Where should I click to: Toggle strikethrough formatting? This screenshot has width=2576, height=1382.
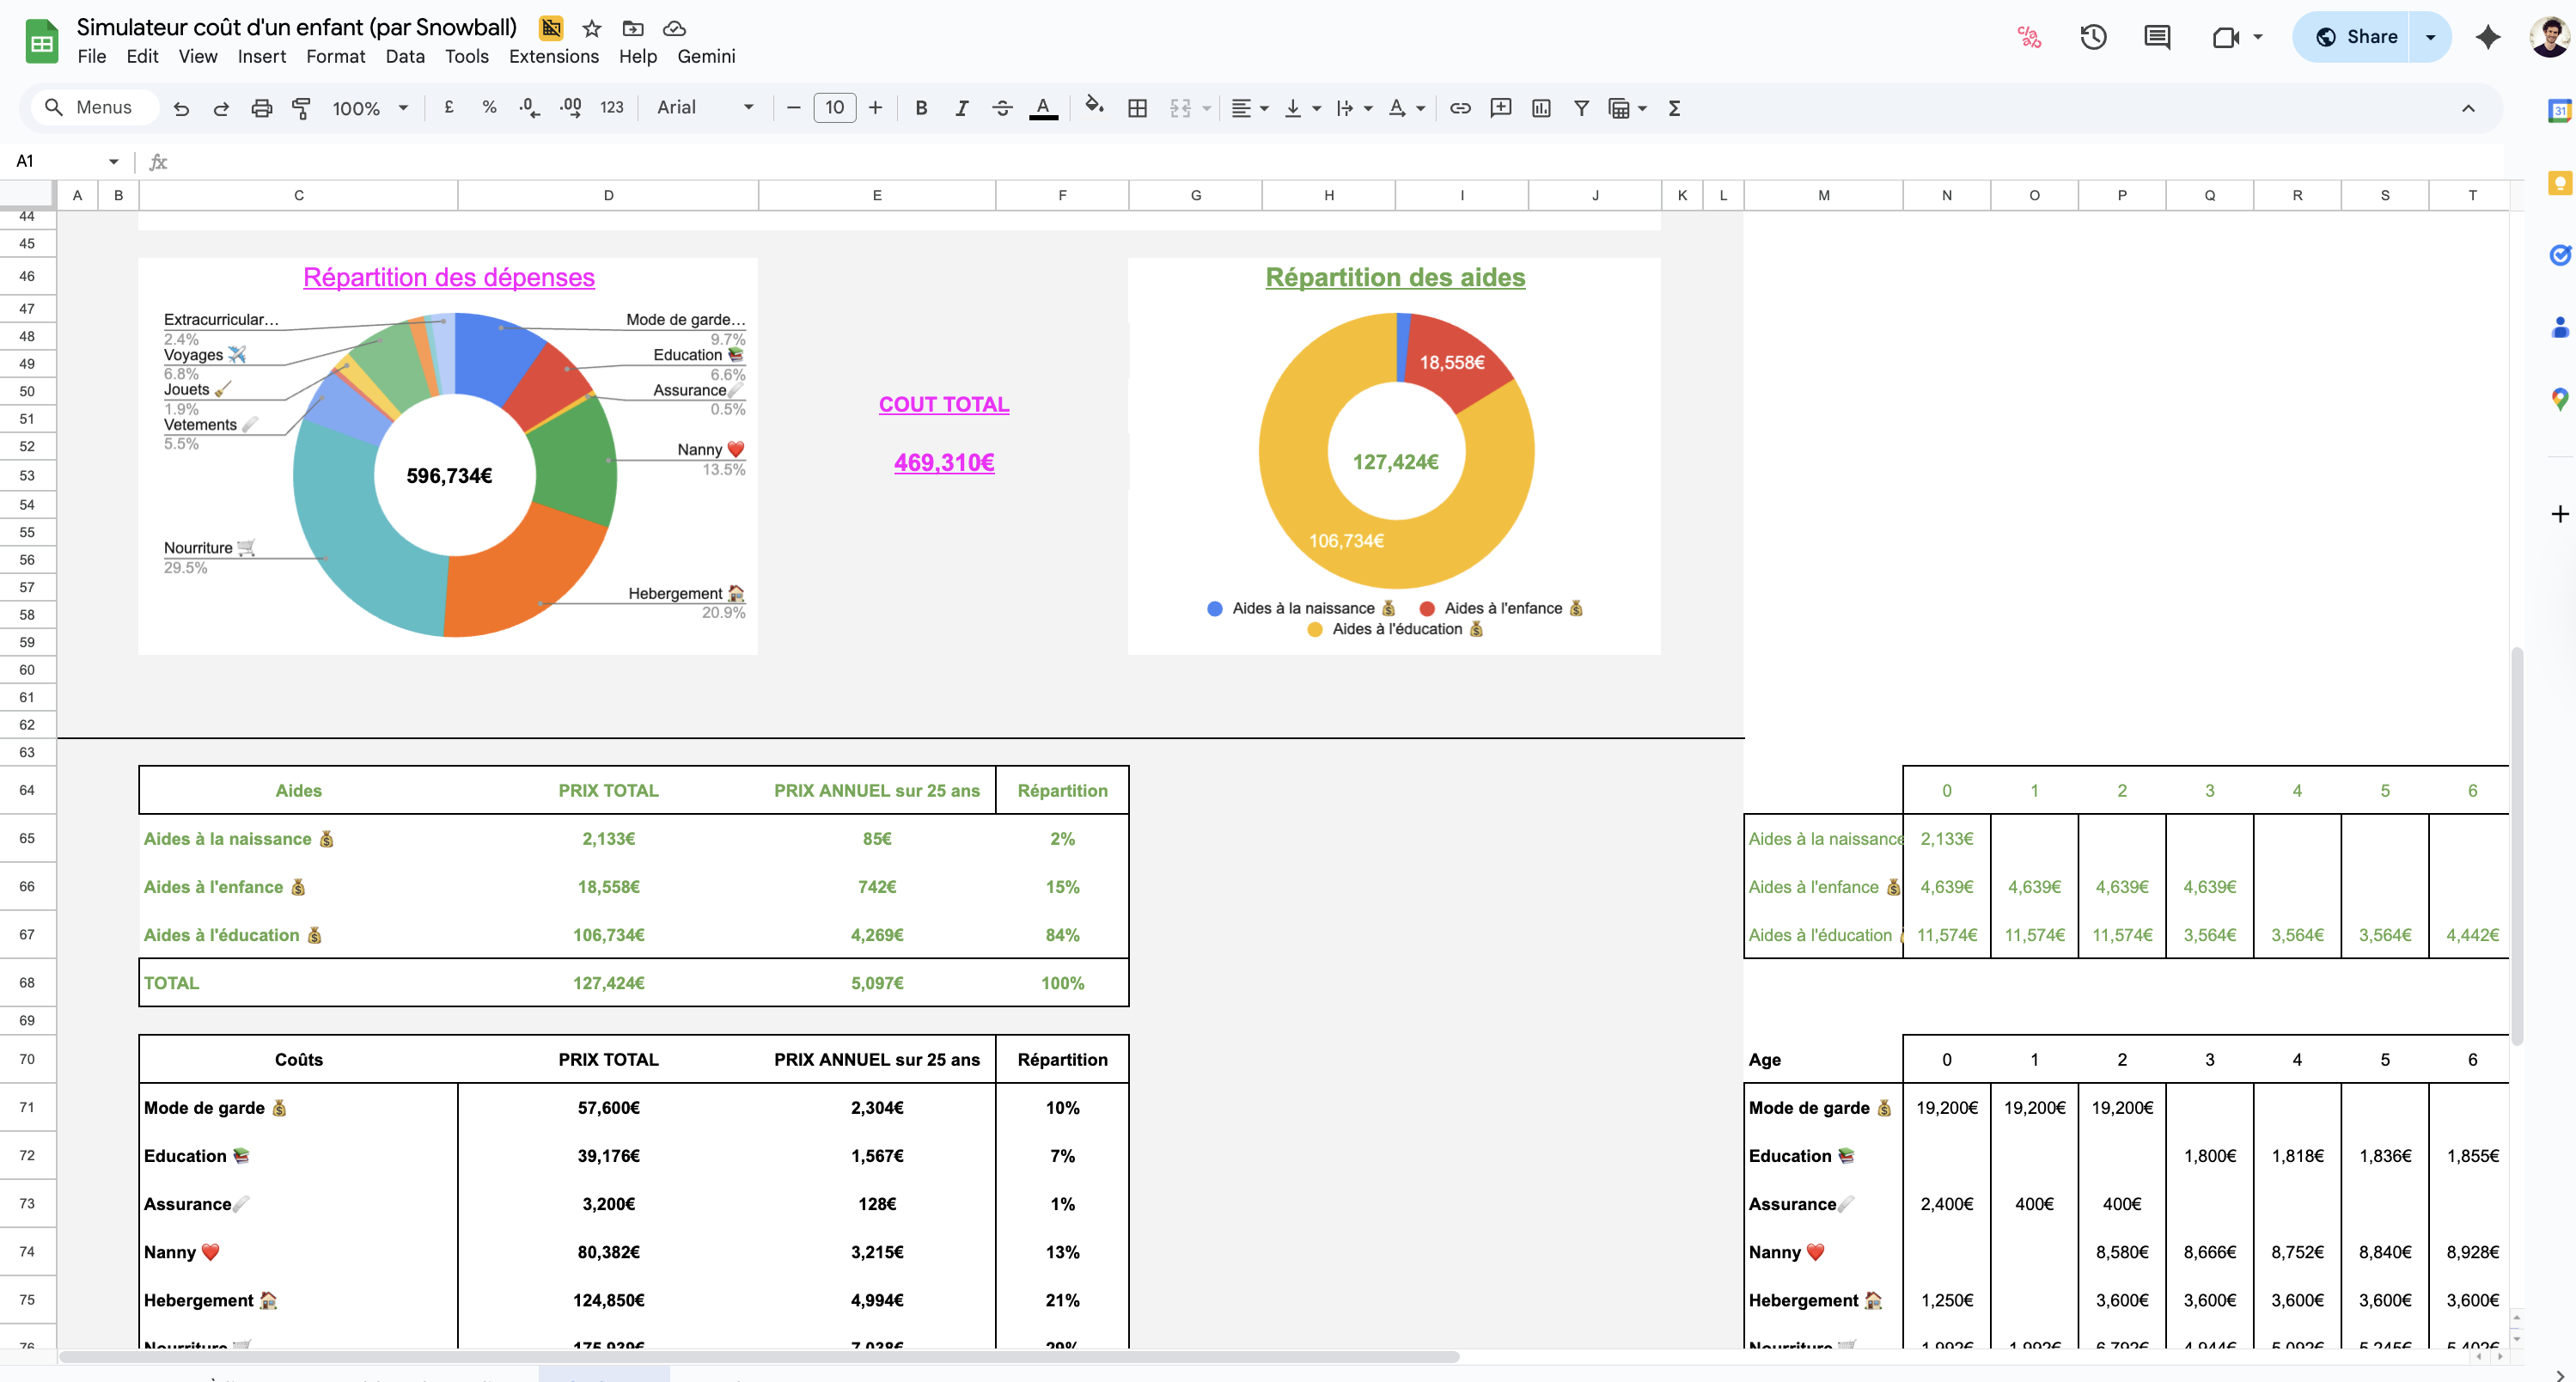pyautogui.click(x=1002, y=108)
